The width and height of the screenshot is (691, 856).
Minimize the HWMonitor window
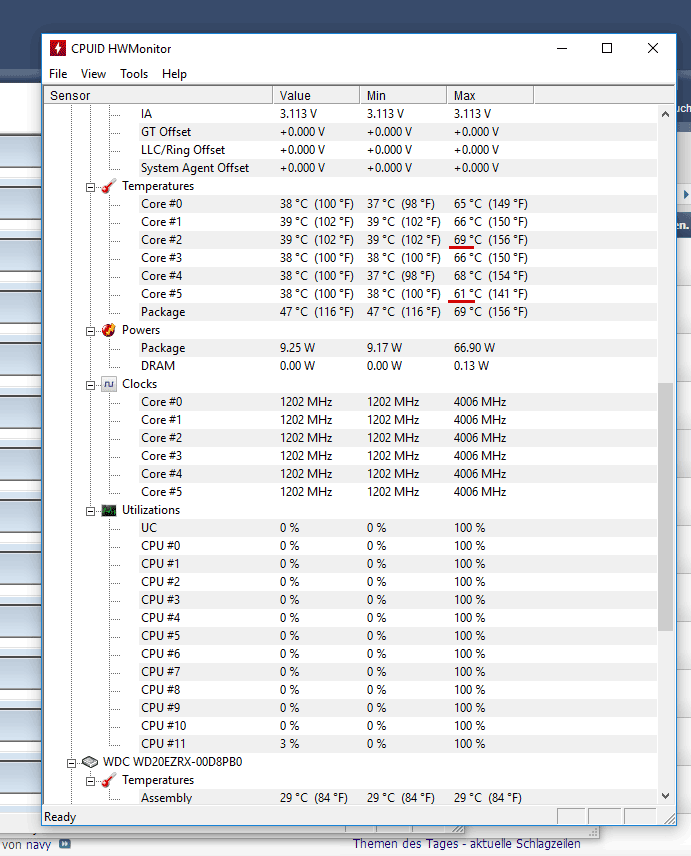click(x=562, y=49)
